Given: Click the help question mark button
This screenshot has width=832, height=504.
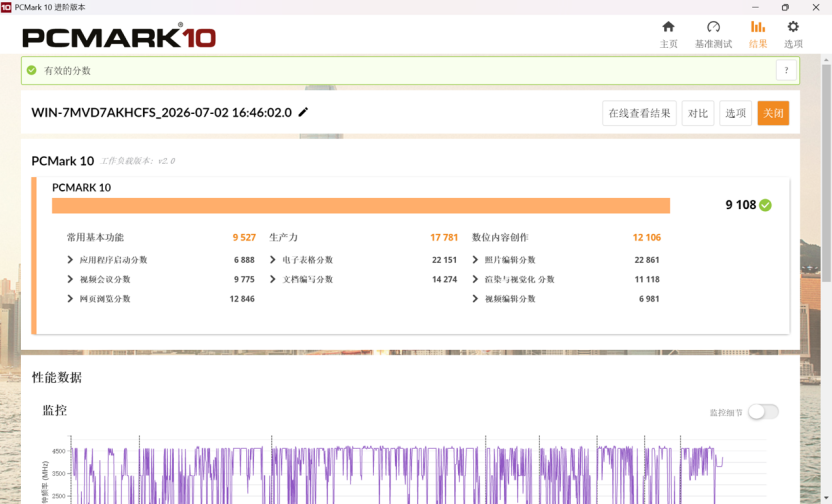Looking at the screenshot, I should click(786, 70).
